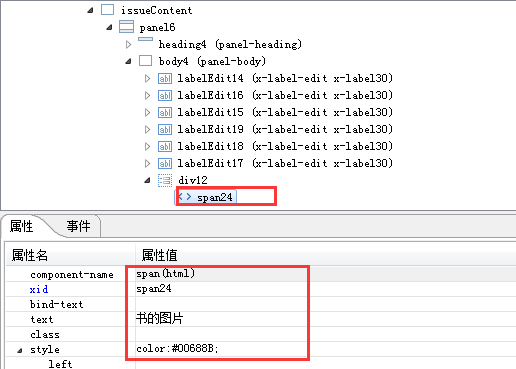The image size is (516, 369).
Task: Click the labelEdit19 abl icon
Action: tap(165, 129)
